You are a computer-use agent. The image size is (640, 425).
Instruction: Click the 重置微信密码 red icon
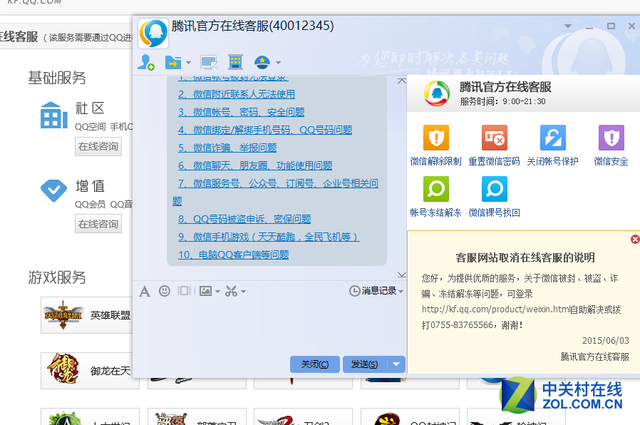tap(494, 138)
